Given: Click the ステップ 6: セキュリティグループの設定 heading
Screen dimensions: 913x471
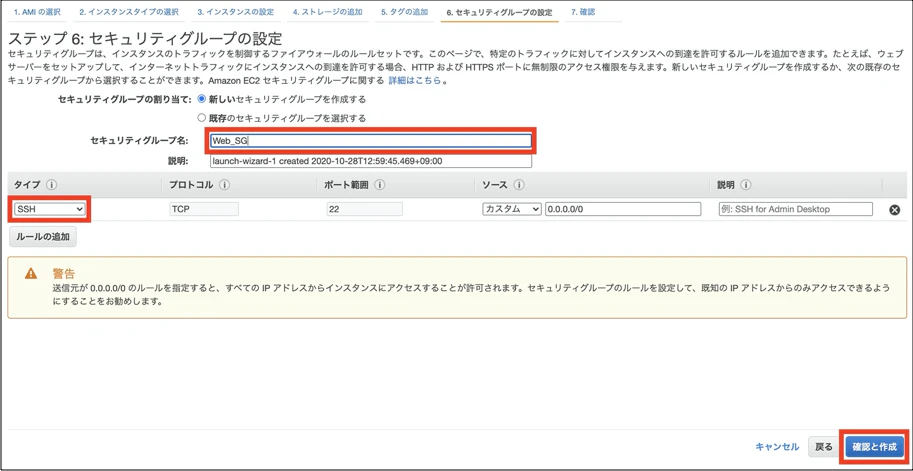Looking at the screenshot, I should [145, 39].
